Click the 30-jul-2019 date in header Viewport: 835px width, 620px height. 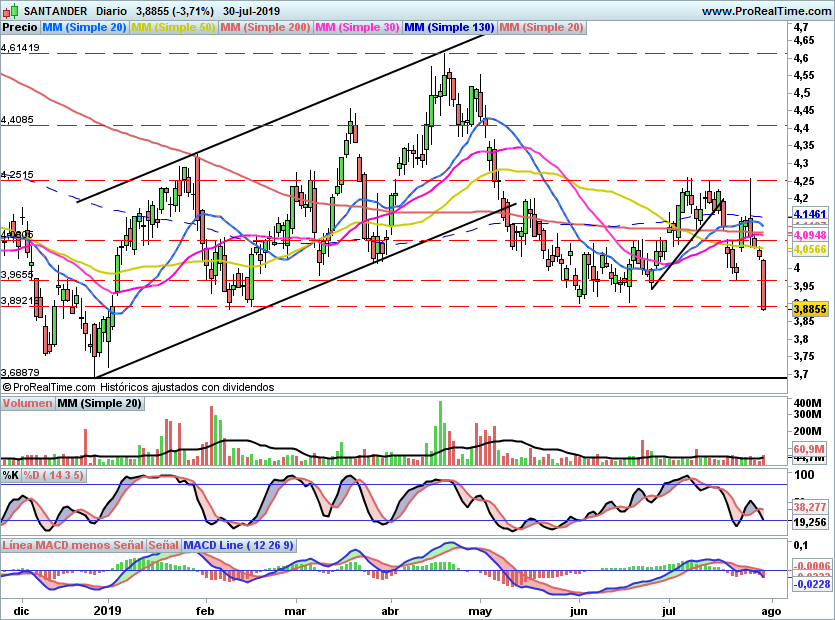point(251,11)
